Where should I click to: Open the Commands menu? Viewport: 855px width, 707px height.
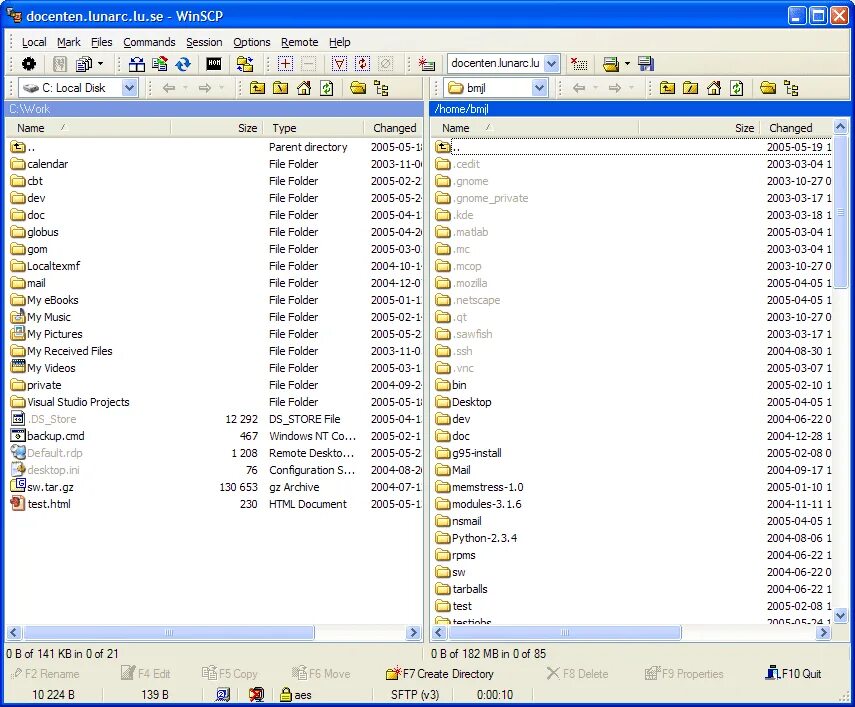(x=149, y=42)
